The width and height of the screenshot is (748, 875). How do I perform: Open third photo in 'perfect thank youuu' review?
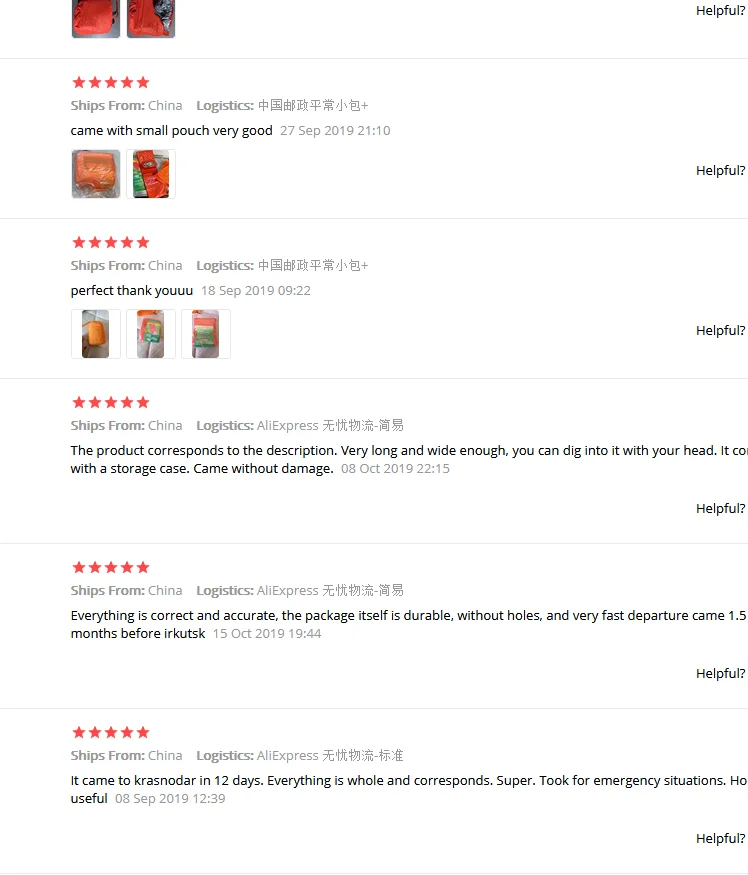206,334
